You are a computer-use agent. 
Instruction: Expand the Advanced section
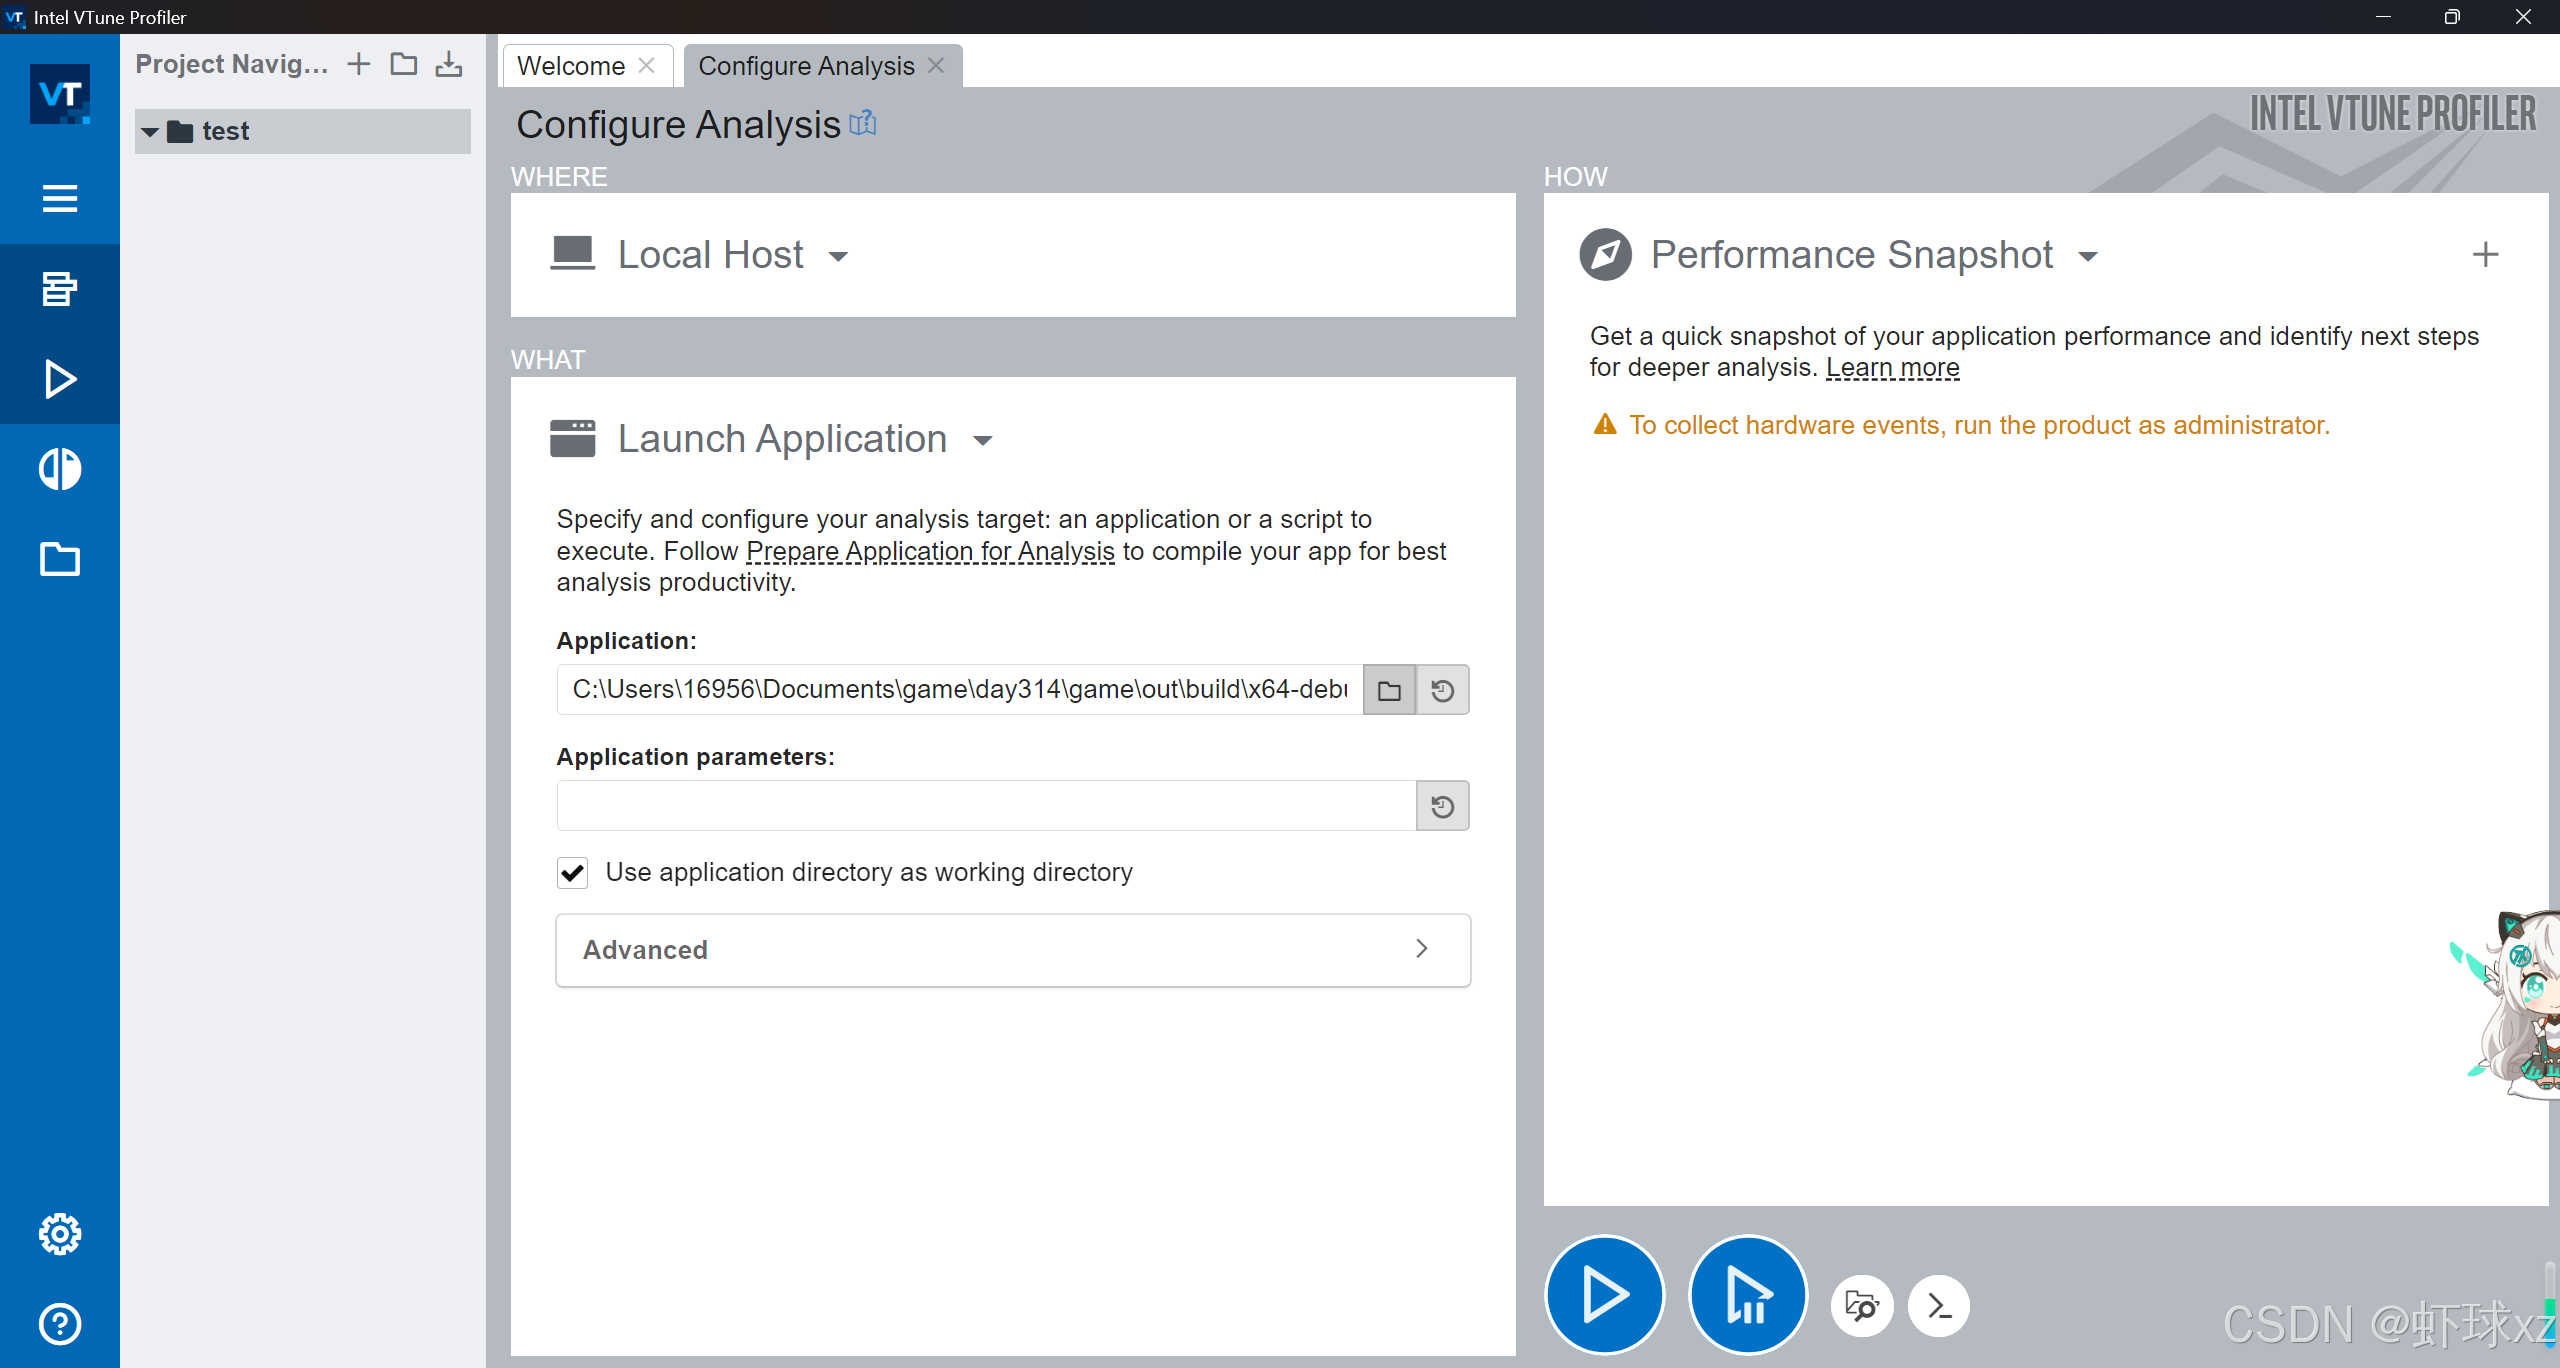point(1012,950)
